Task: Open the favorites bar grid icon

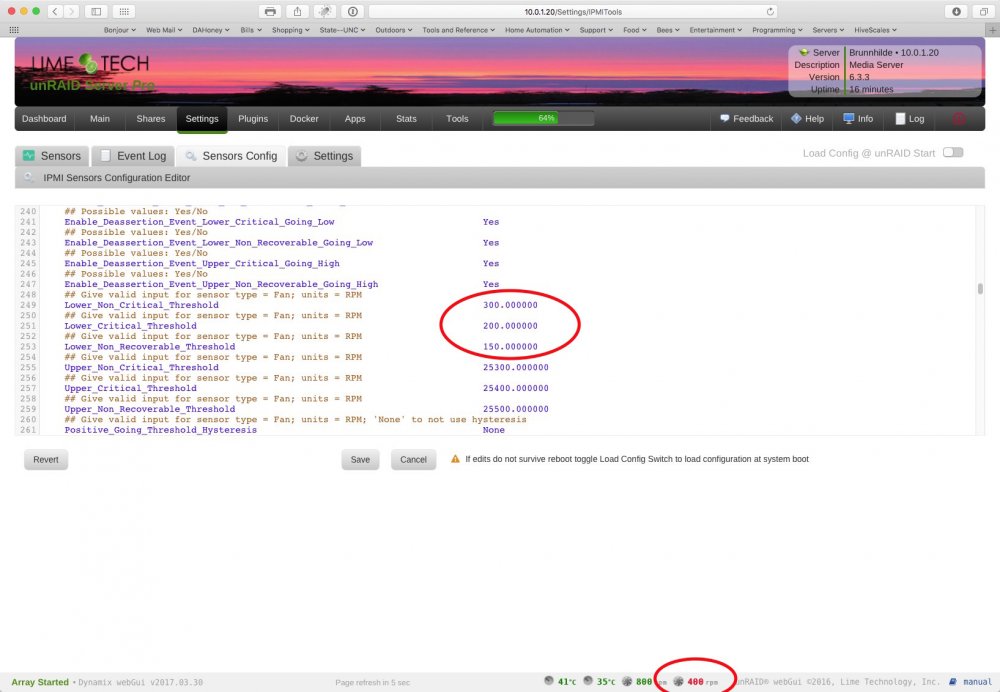Action: tap(14, 30)
